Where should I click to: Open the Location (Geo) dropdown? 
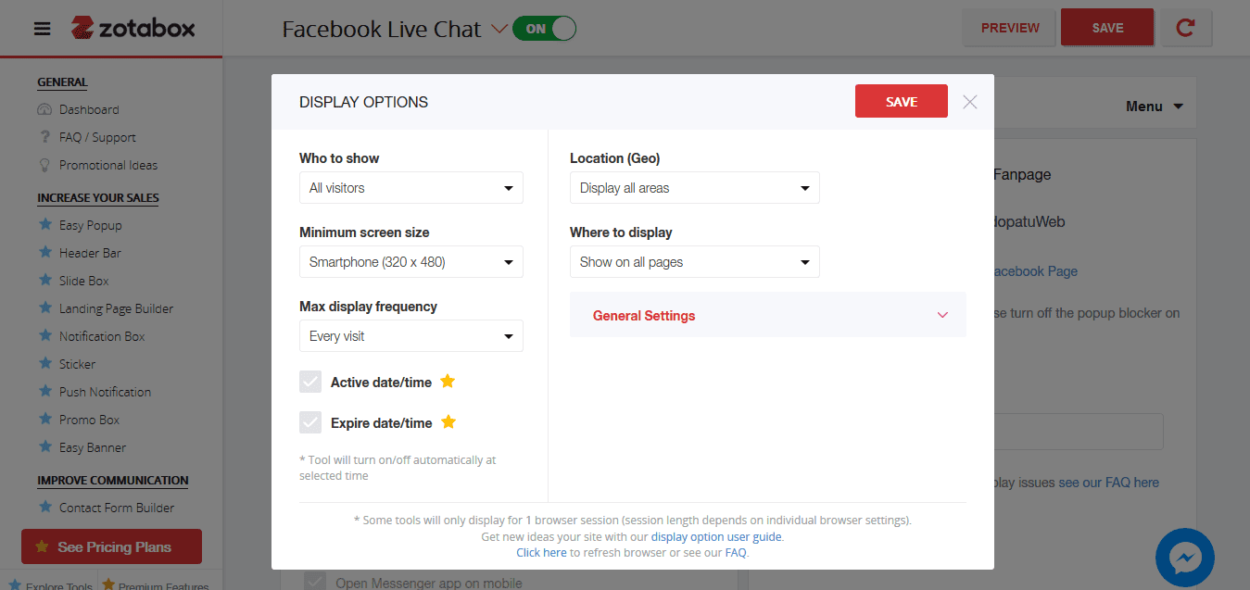695,188
